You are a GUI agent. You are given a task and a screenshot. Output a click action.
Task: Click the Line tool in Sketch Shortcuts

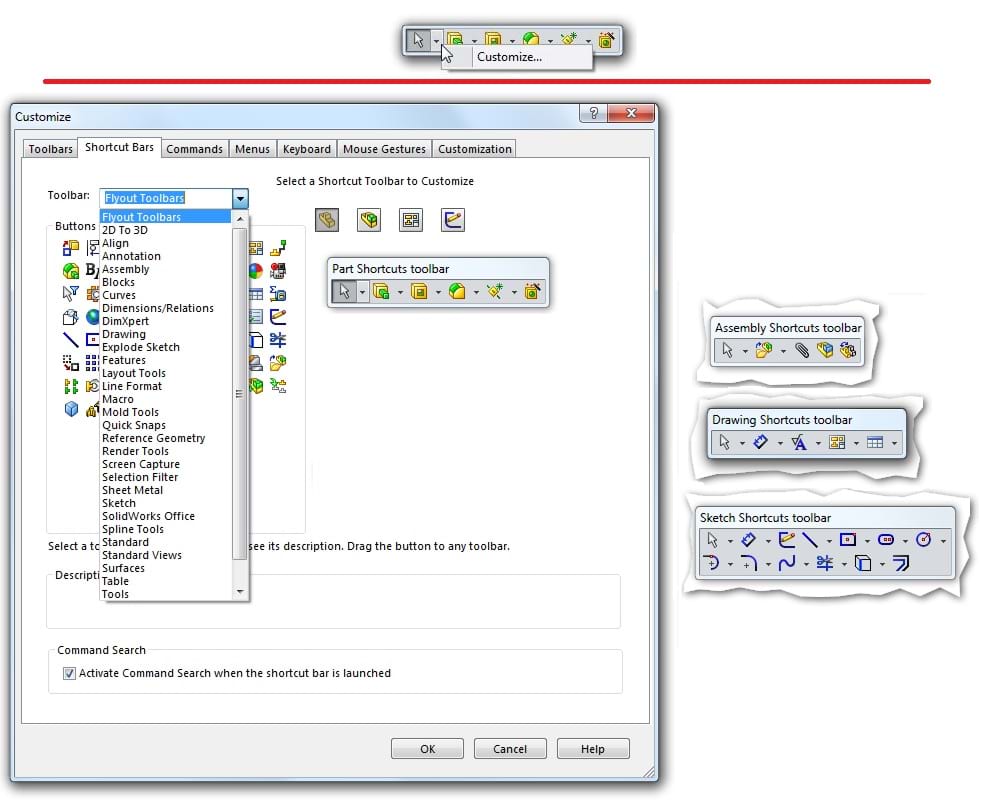810,540
